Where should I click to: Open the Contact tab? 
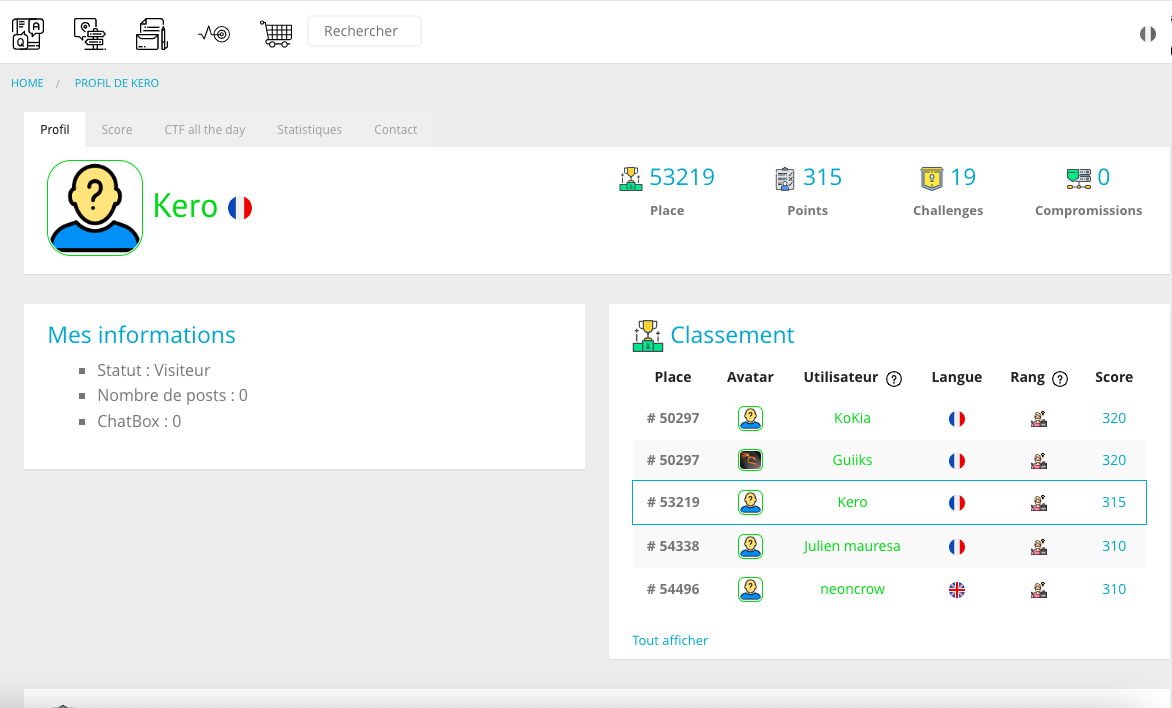pyautogui.click(x=395, y=129)
